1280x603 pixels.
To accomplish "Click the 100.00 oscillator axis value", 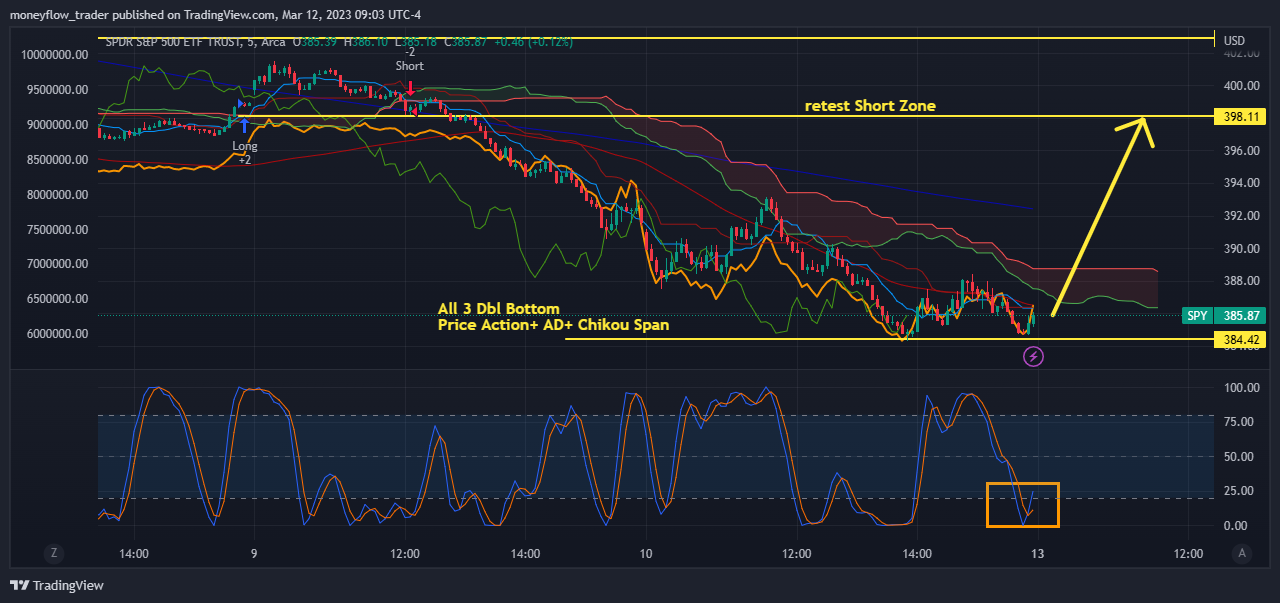I will pyautogui.click(x=1241, y=388).
